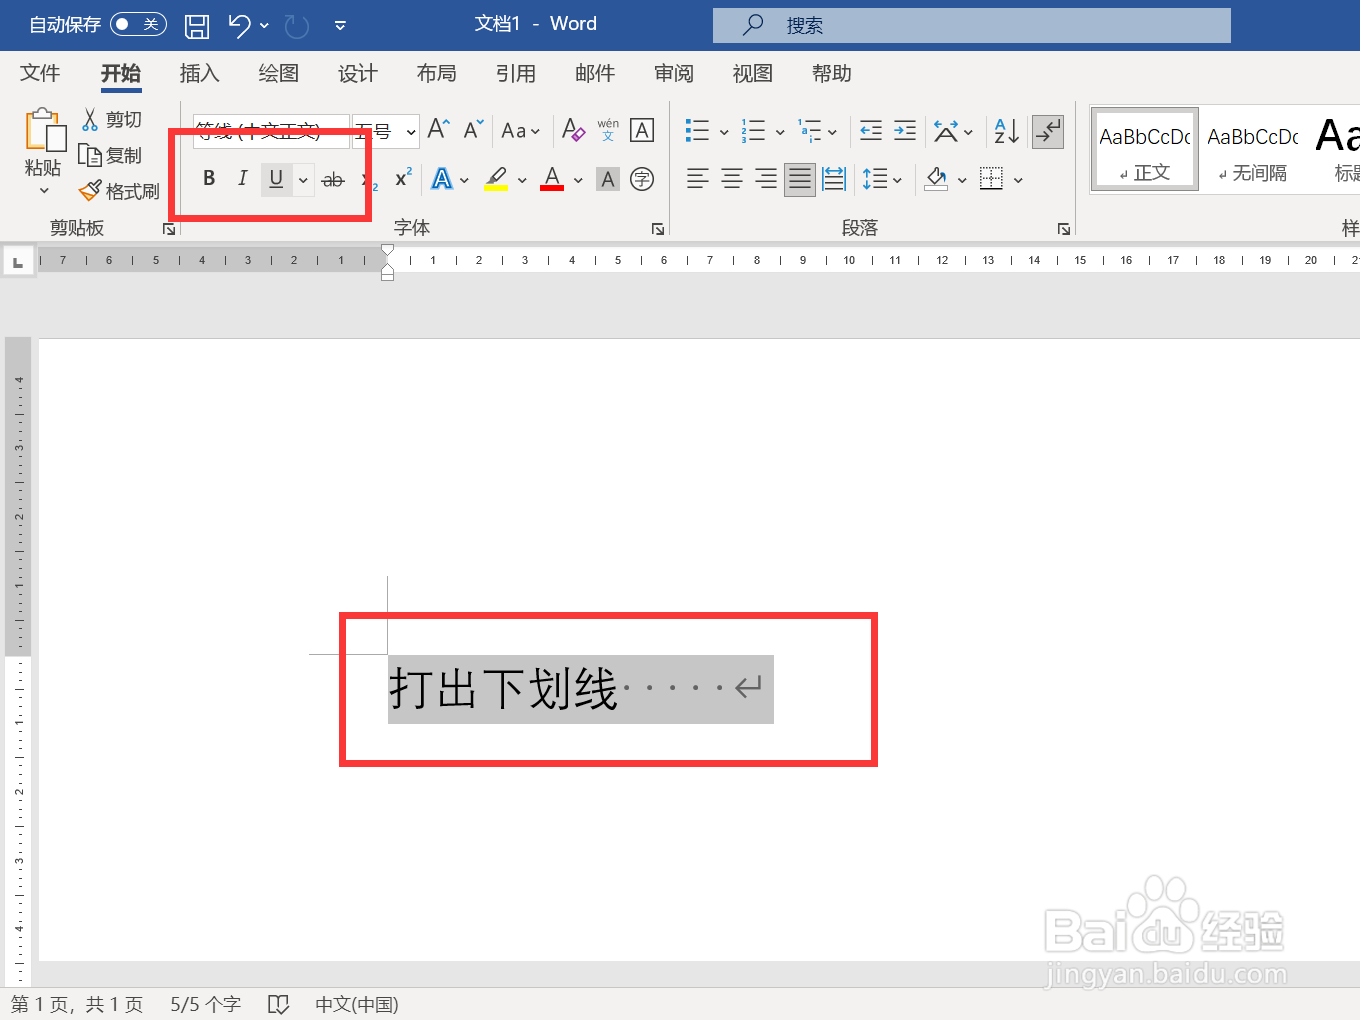Click the numbered list icon
The width and height of the screenshot is (1360, 1020).
(x=753, y=130)
